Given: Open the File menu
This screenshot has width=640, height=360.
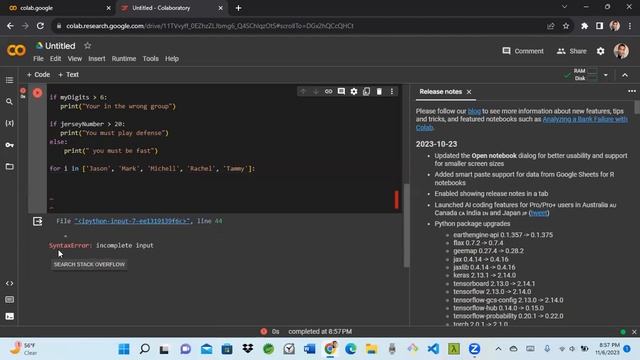Looking at the screenshot, I should pyautogui.click(x=38, y=59).
